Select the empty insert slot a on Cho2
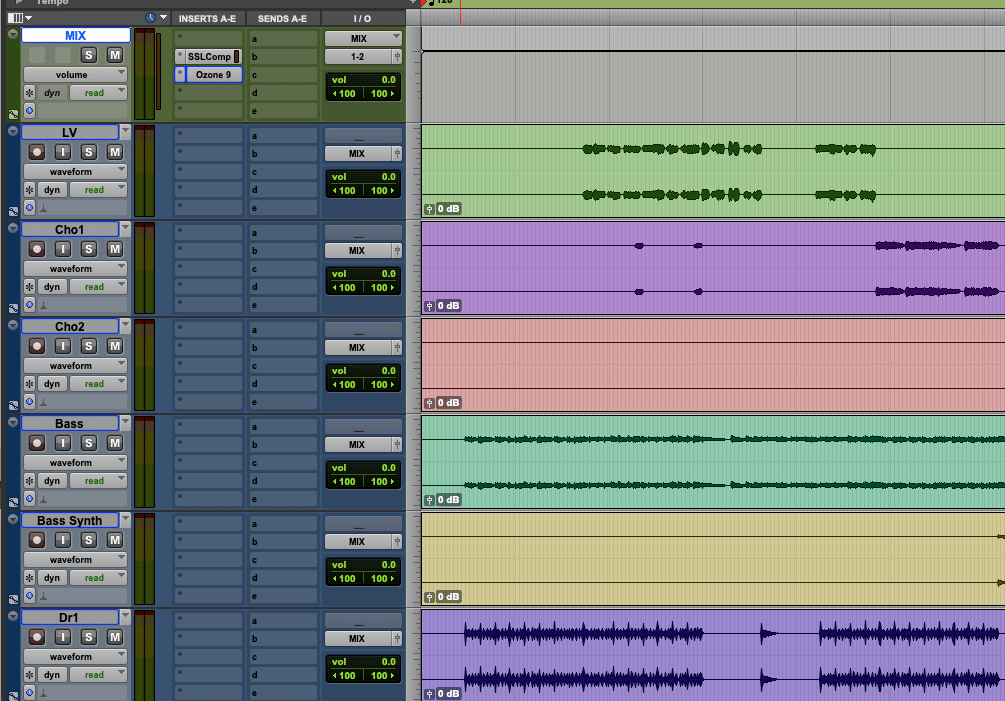The image size is (1005, 701). pyautogui.click(x=208, y=329)
